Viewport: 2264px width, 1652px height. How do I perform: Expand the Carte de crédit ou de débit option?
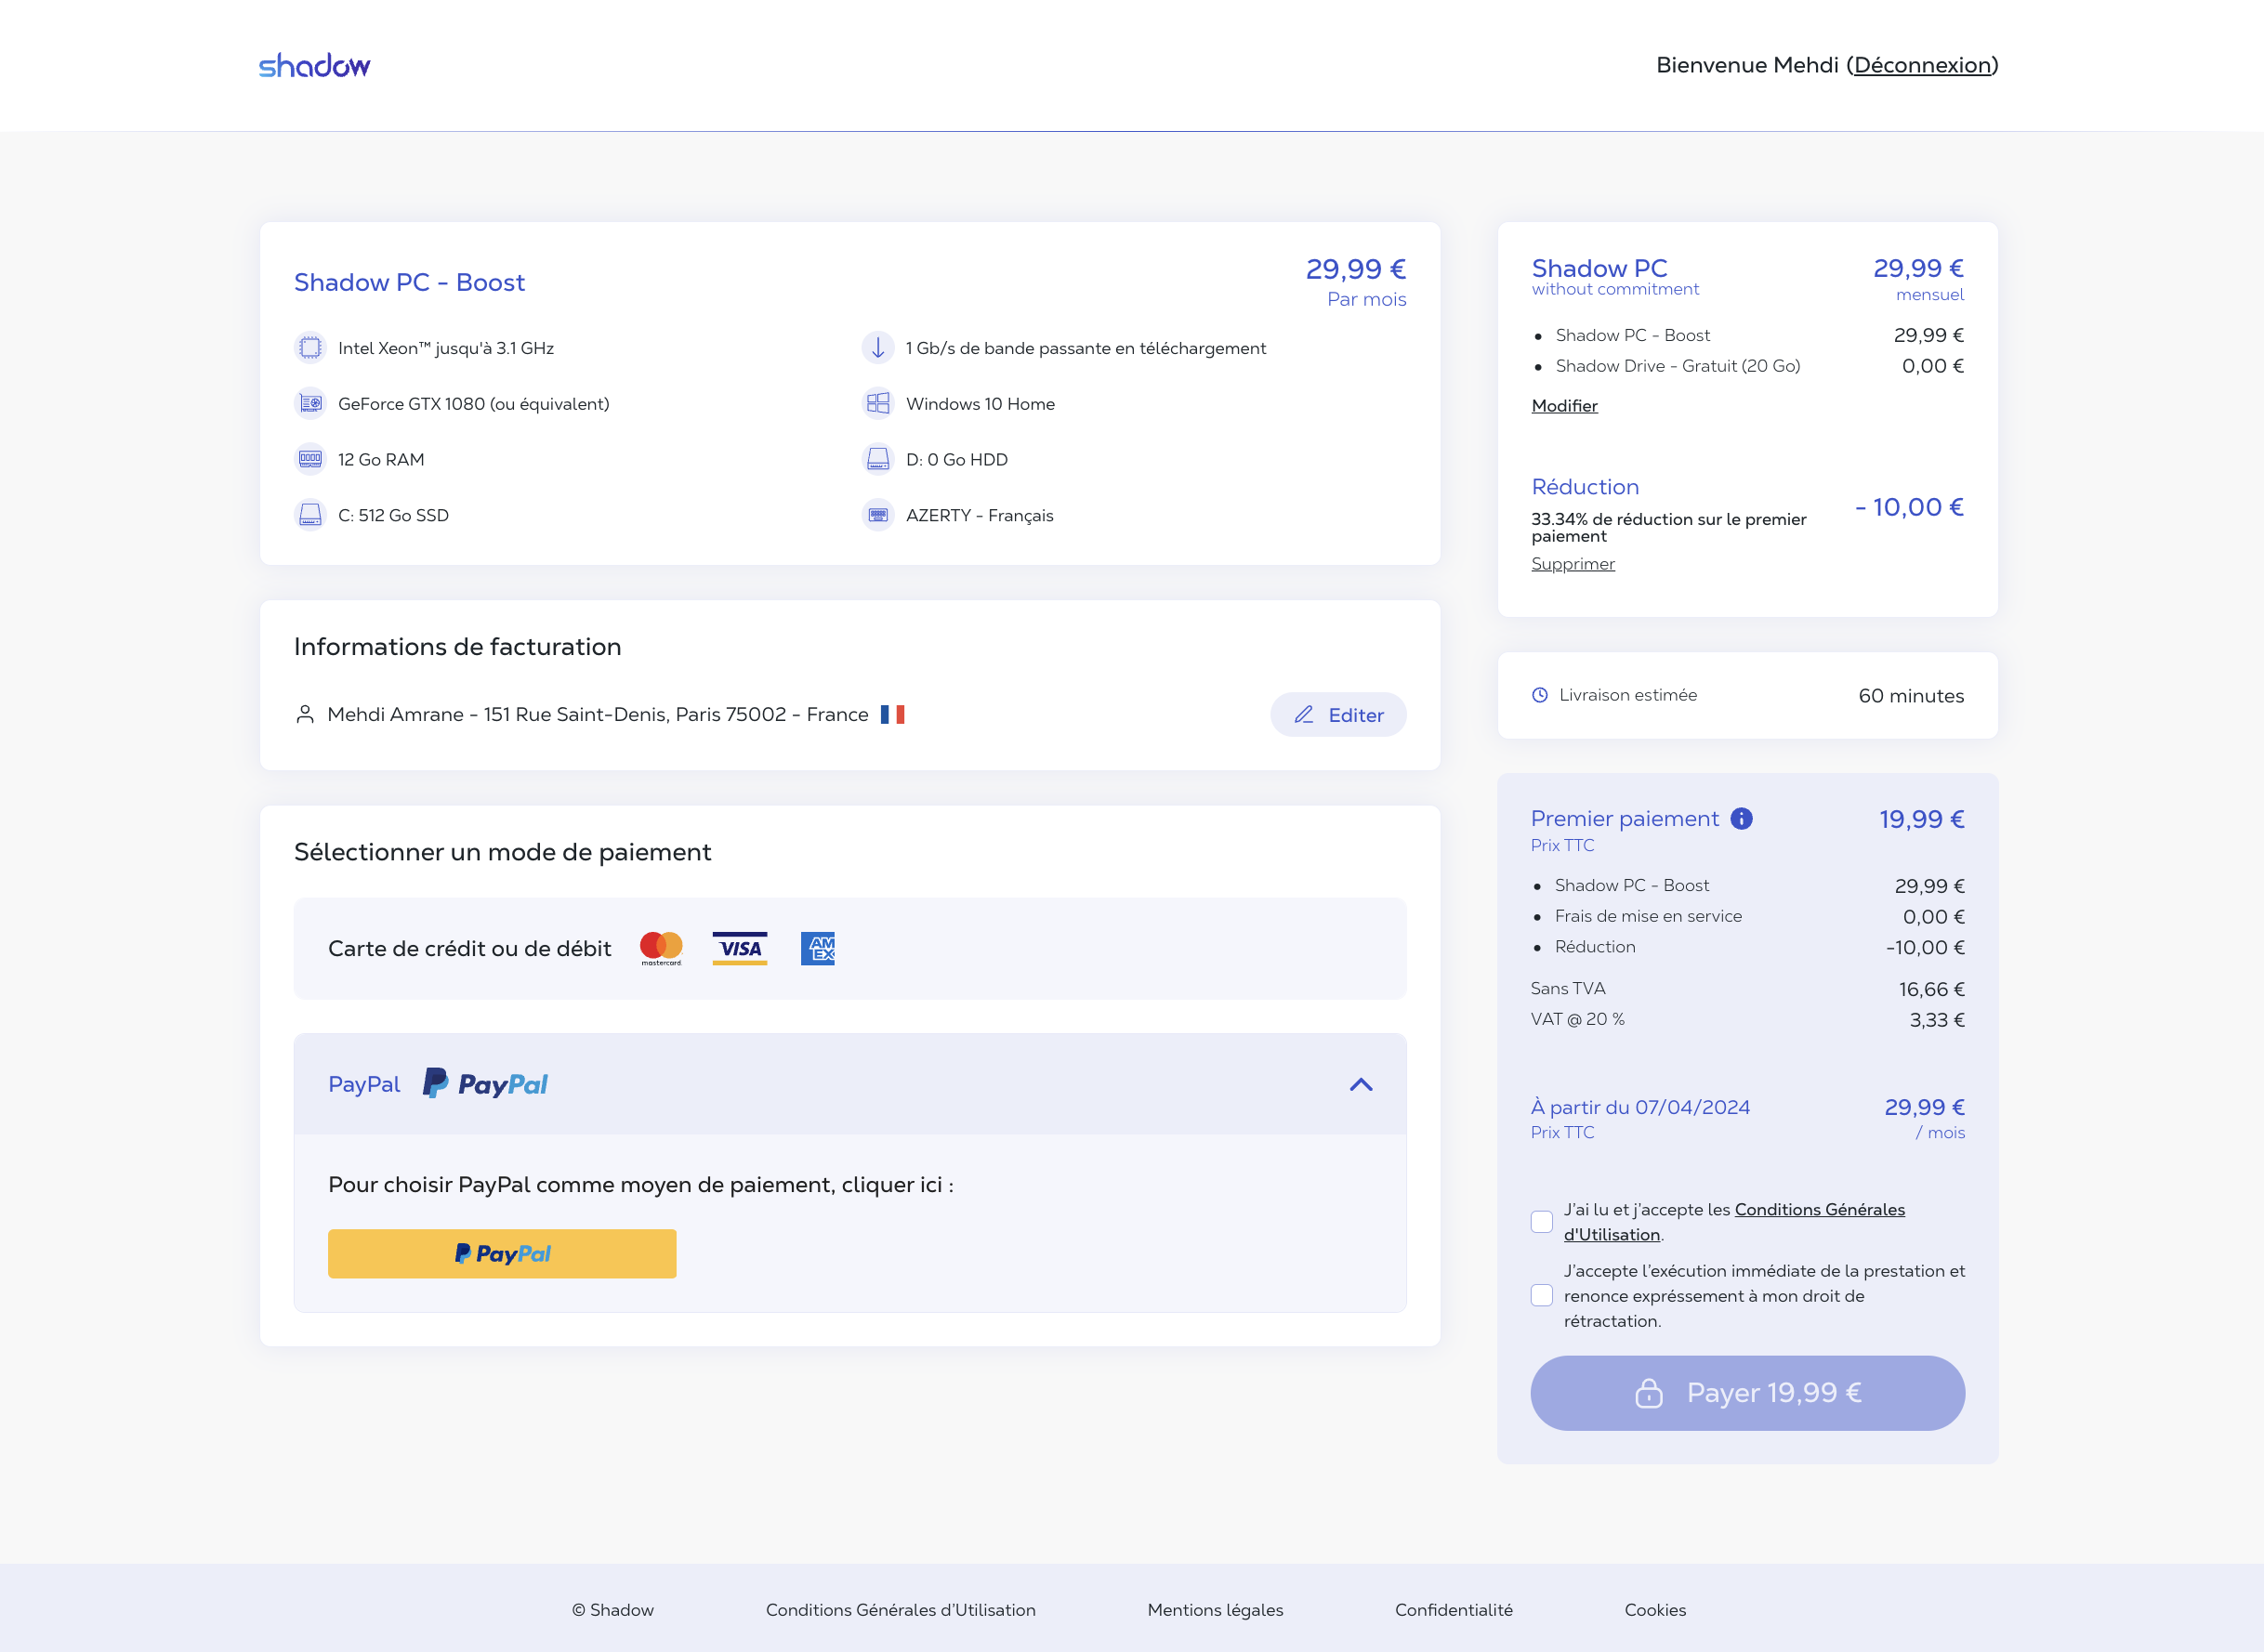coord(850,948)
